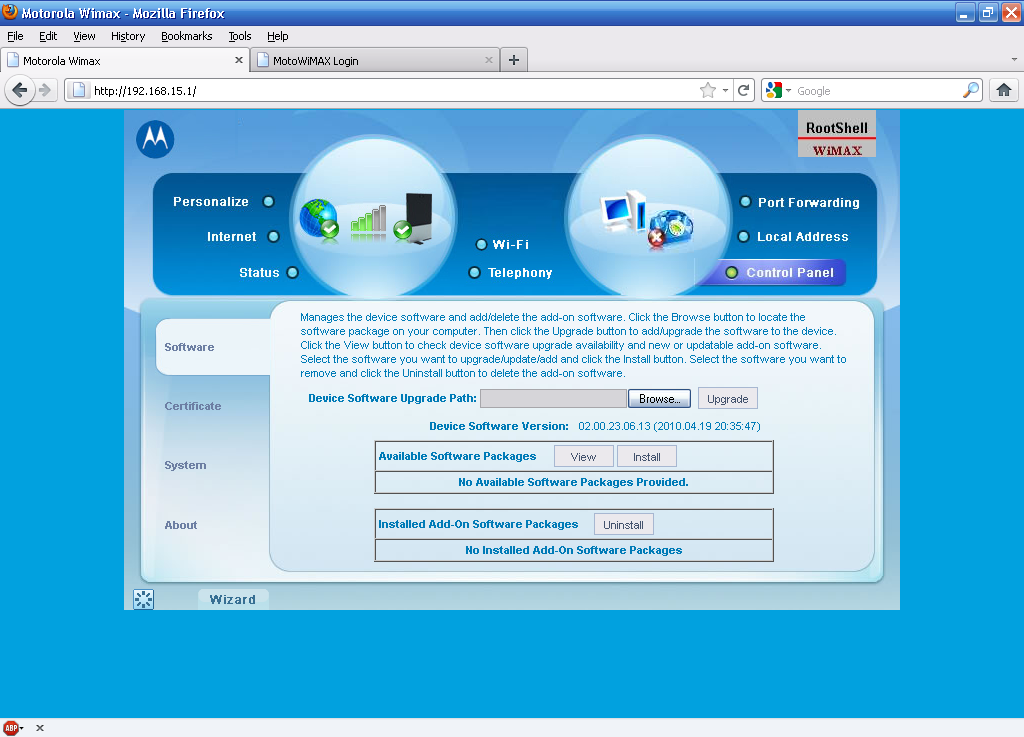The height and width of the screenshot is (737, 1024).
Task: Click the desktop computer icon
Action: click(x=623, y=212)
